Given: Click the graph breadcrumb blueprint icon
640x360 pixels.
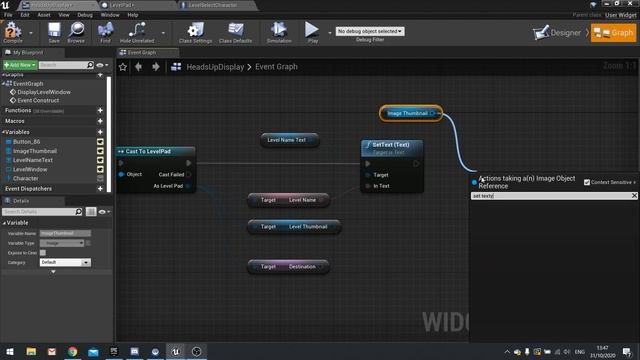Looking at the screenshot, I should (176, 67).
